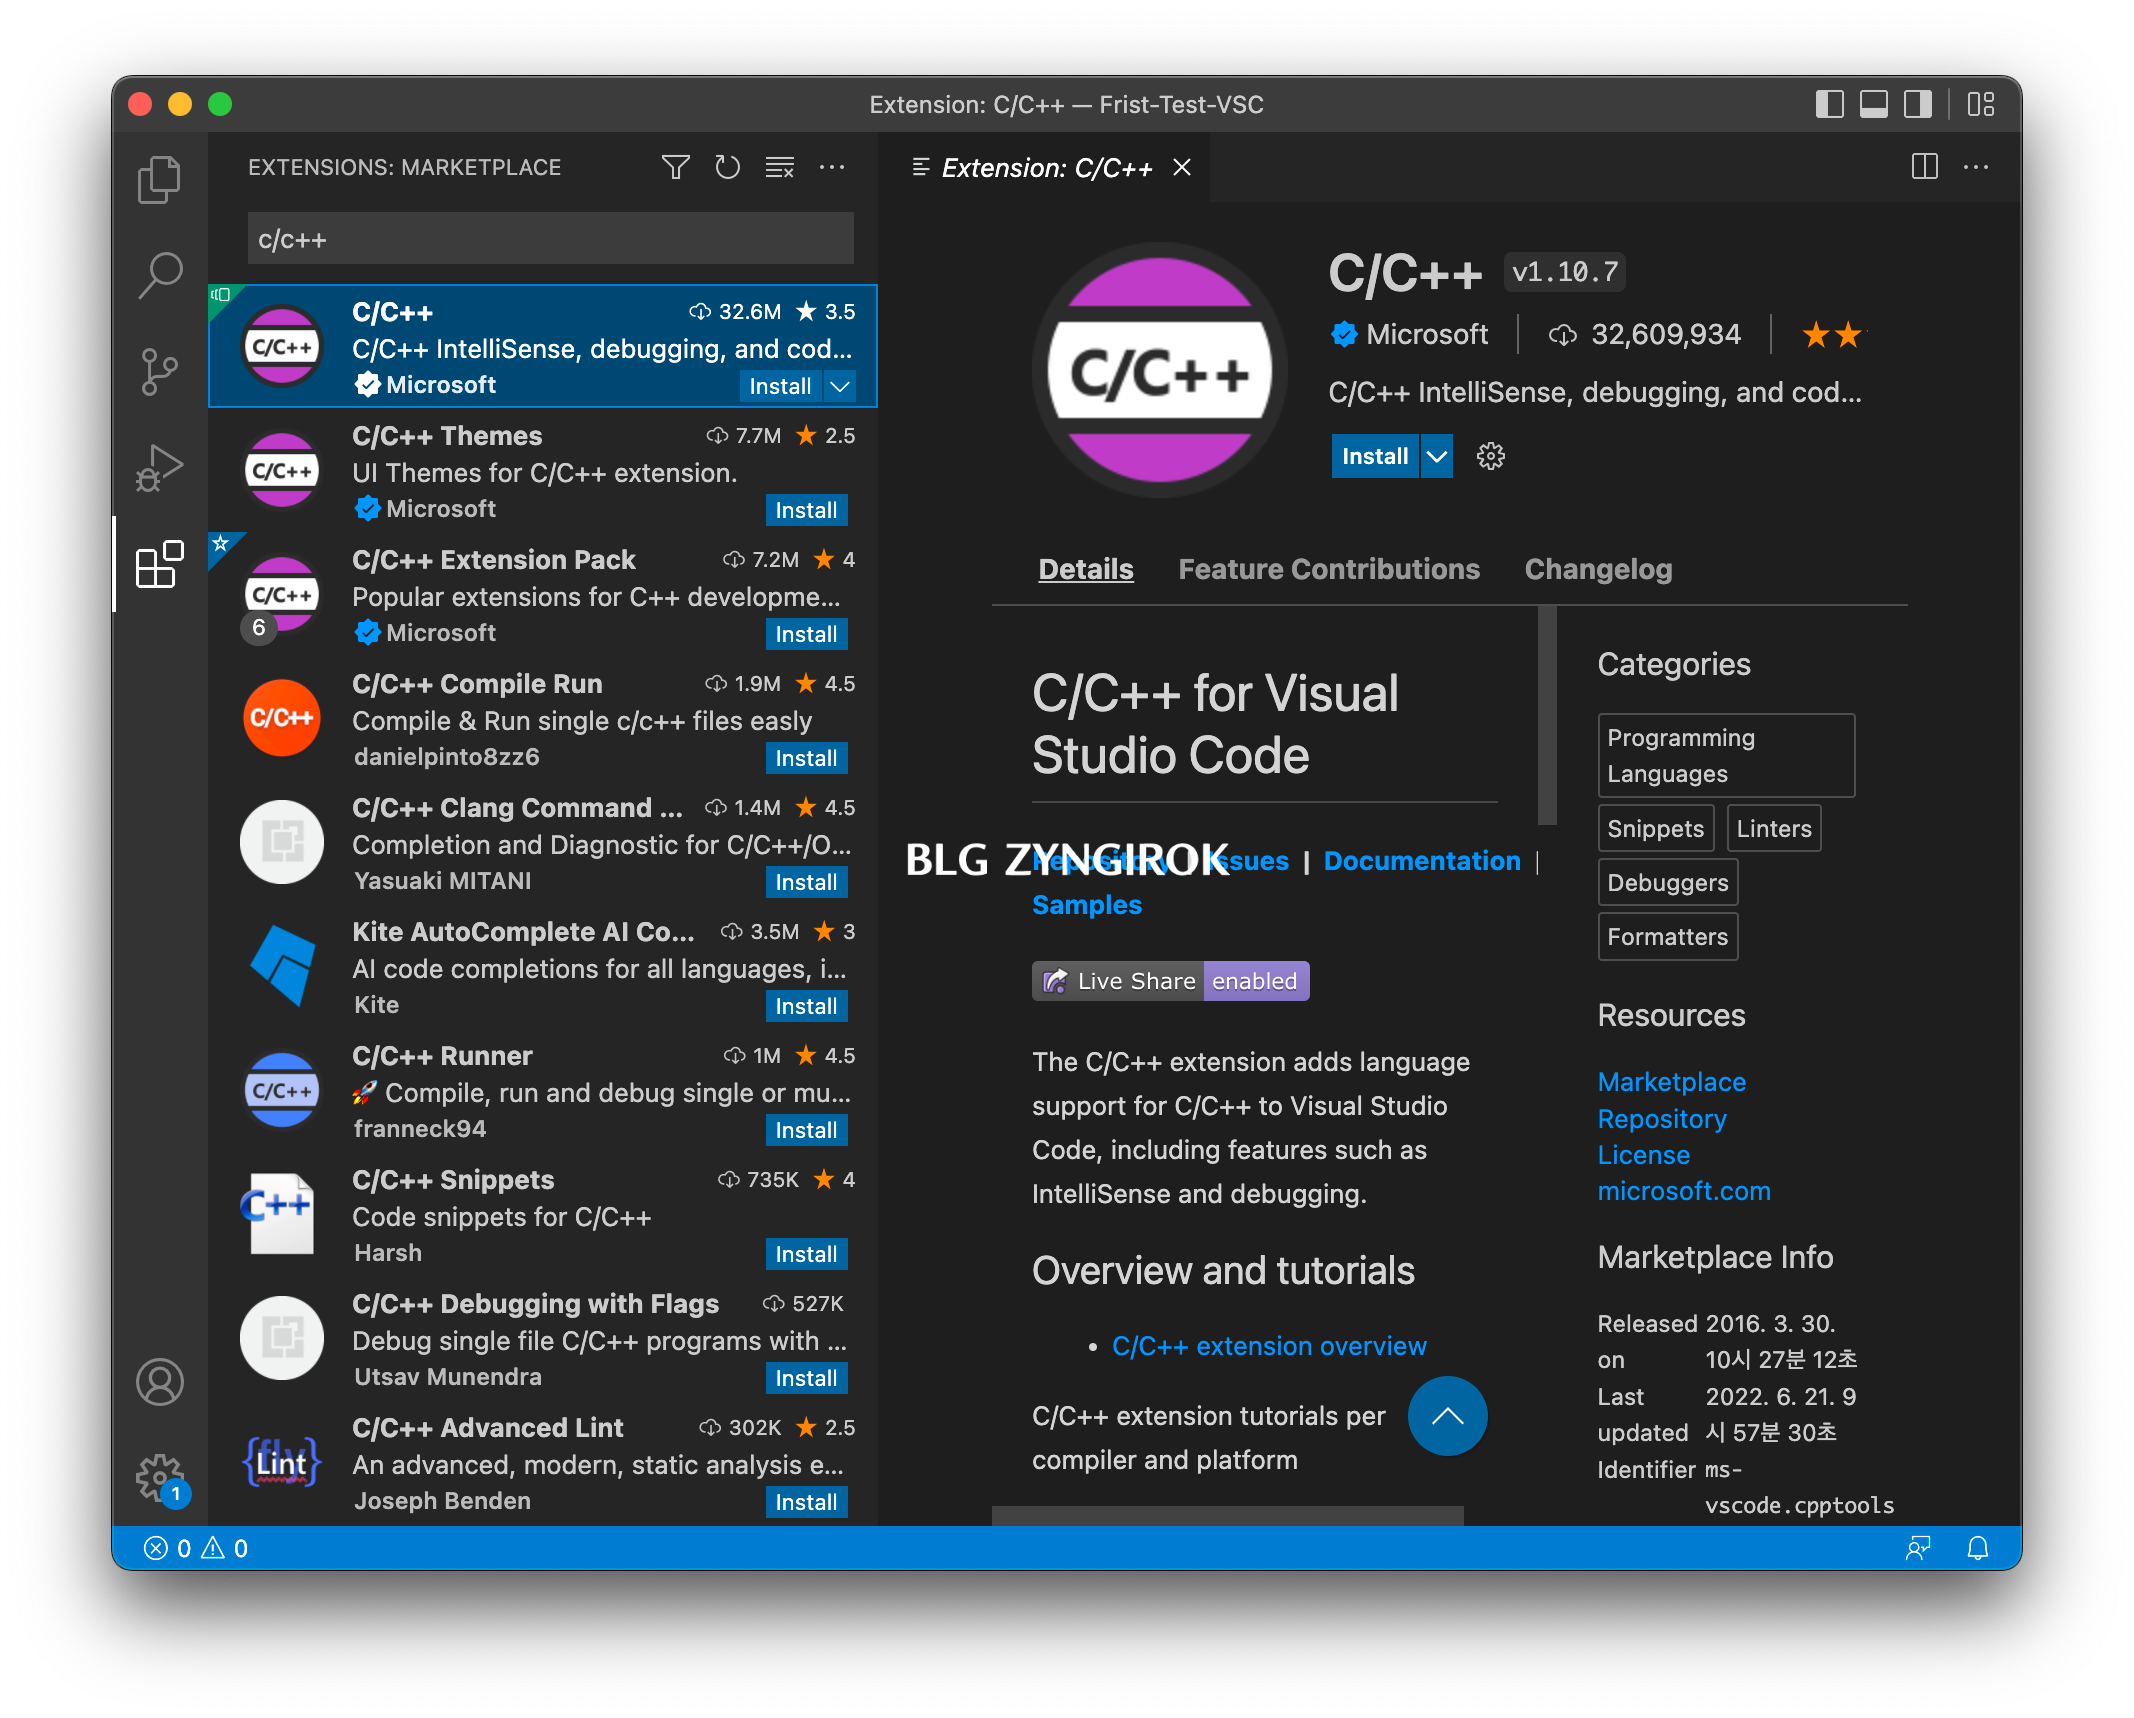Switch to the Feature Contributions tab
Image resolution: width=2134 pixels, height=1718 pixels.
click(x=1329, y=569)
